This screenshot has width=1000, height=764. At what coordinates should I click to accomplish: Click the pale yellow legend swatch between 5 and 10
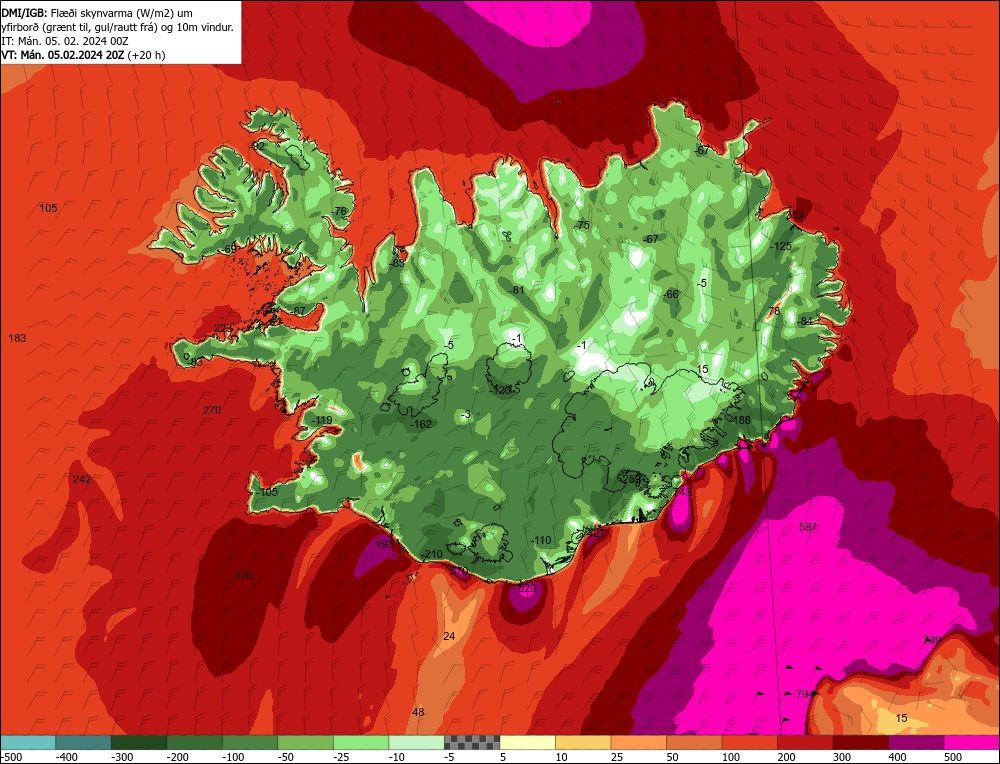coord(527,742)
